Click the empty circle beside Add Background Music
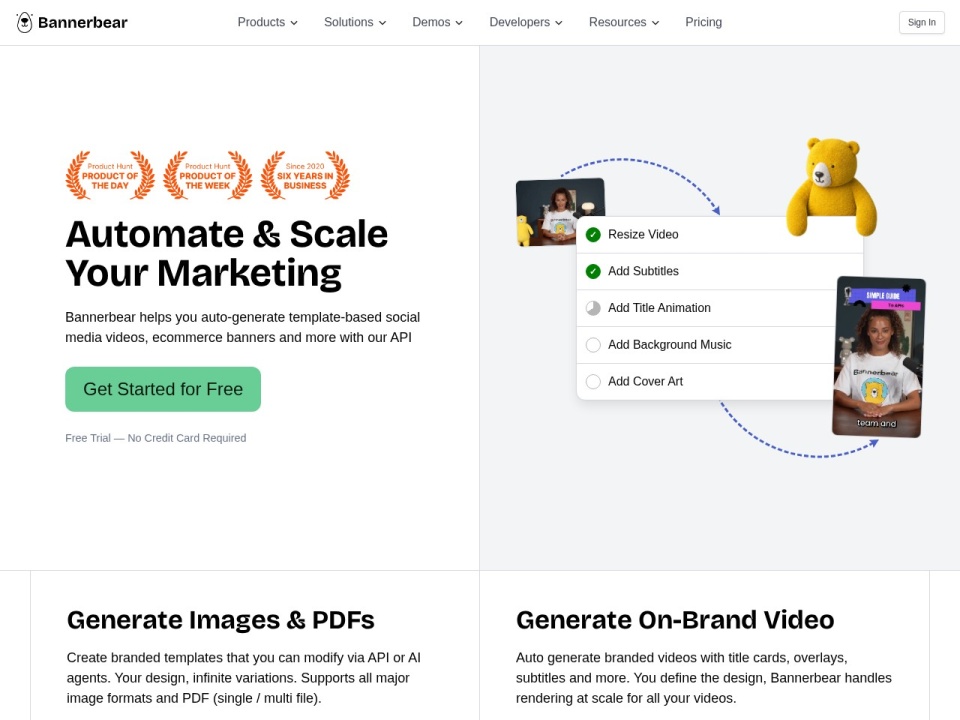This screenshot has width=960, height=720. (593, 345)
